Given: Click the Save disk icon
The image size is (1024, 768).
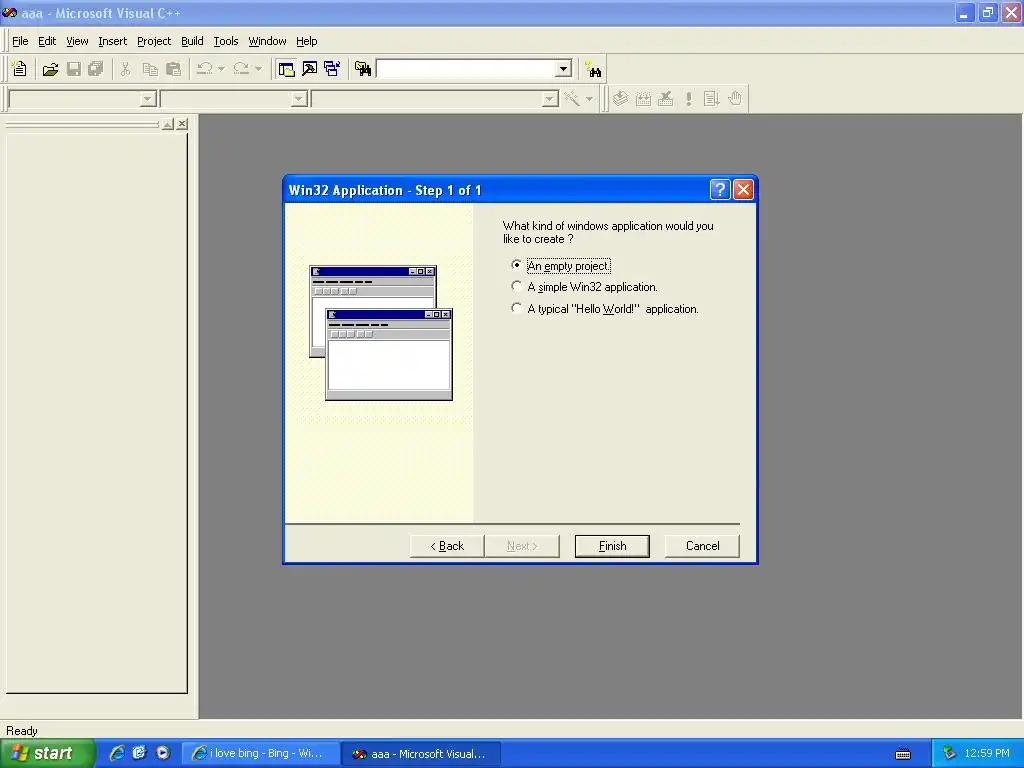Looking at the screenshot, I should 74,69.
